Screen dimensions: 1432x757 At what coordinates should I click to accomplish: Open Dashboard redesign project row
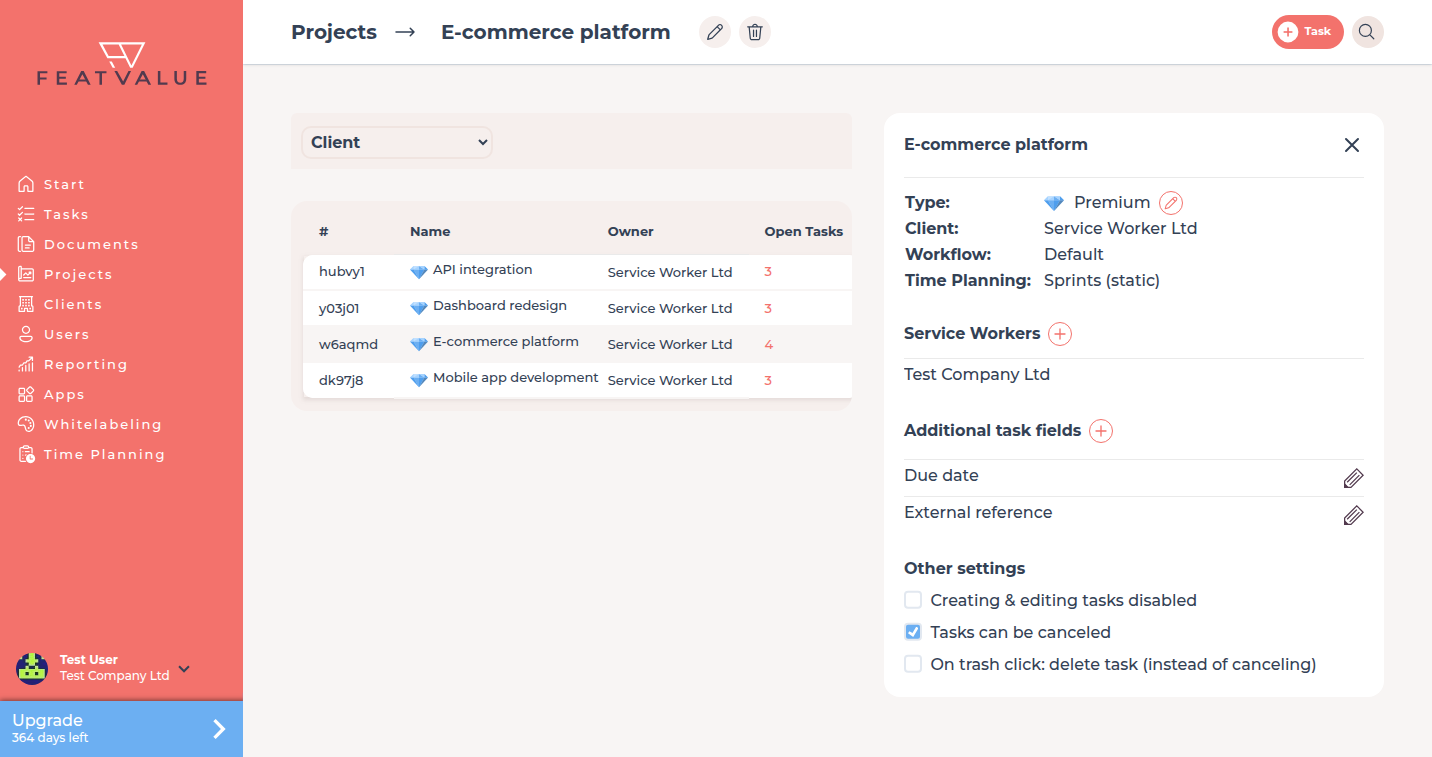pos(577,308)
